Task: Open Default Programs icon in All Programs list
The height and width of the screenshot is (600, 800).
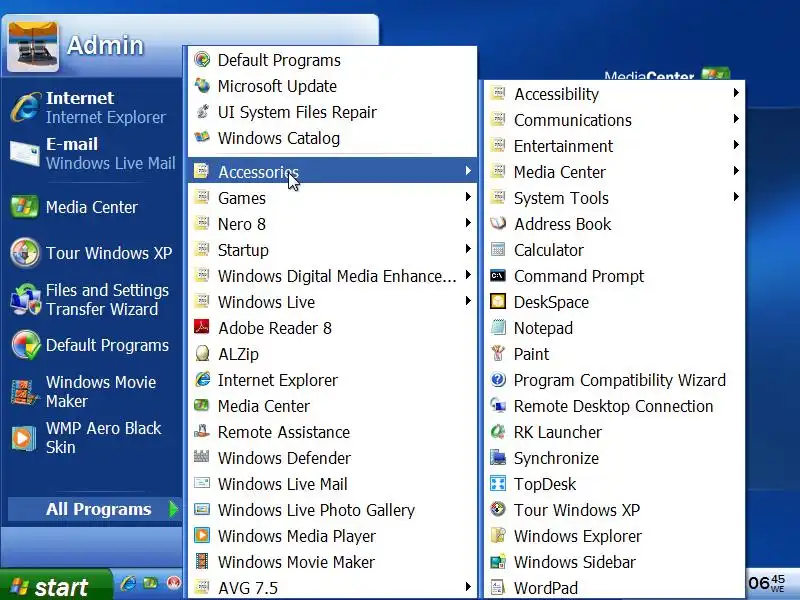Action: (202, 60)
